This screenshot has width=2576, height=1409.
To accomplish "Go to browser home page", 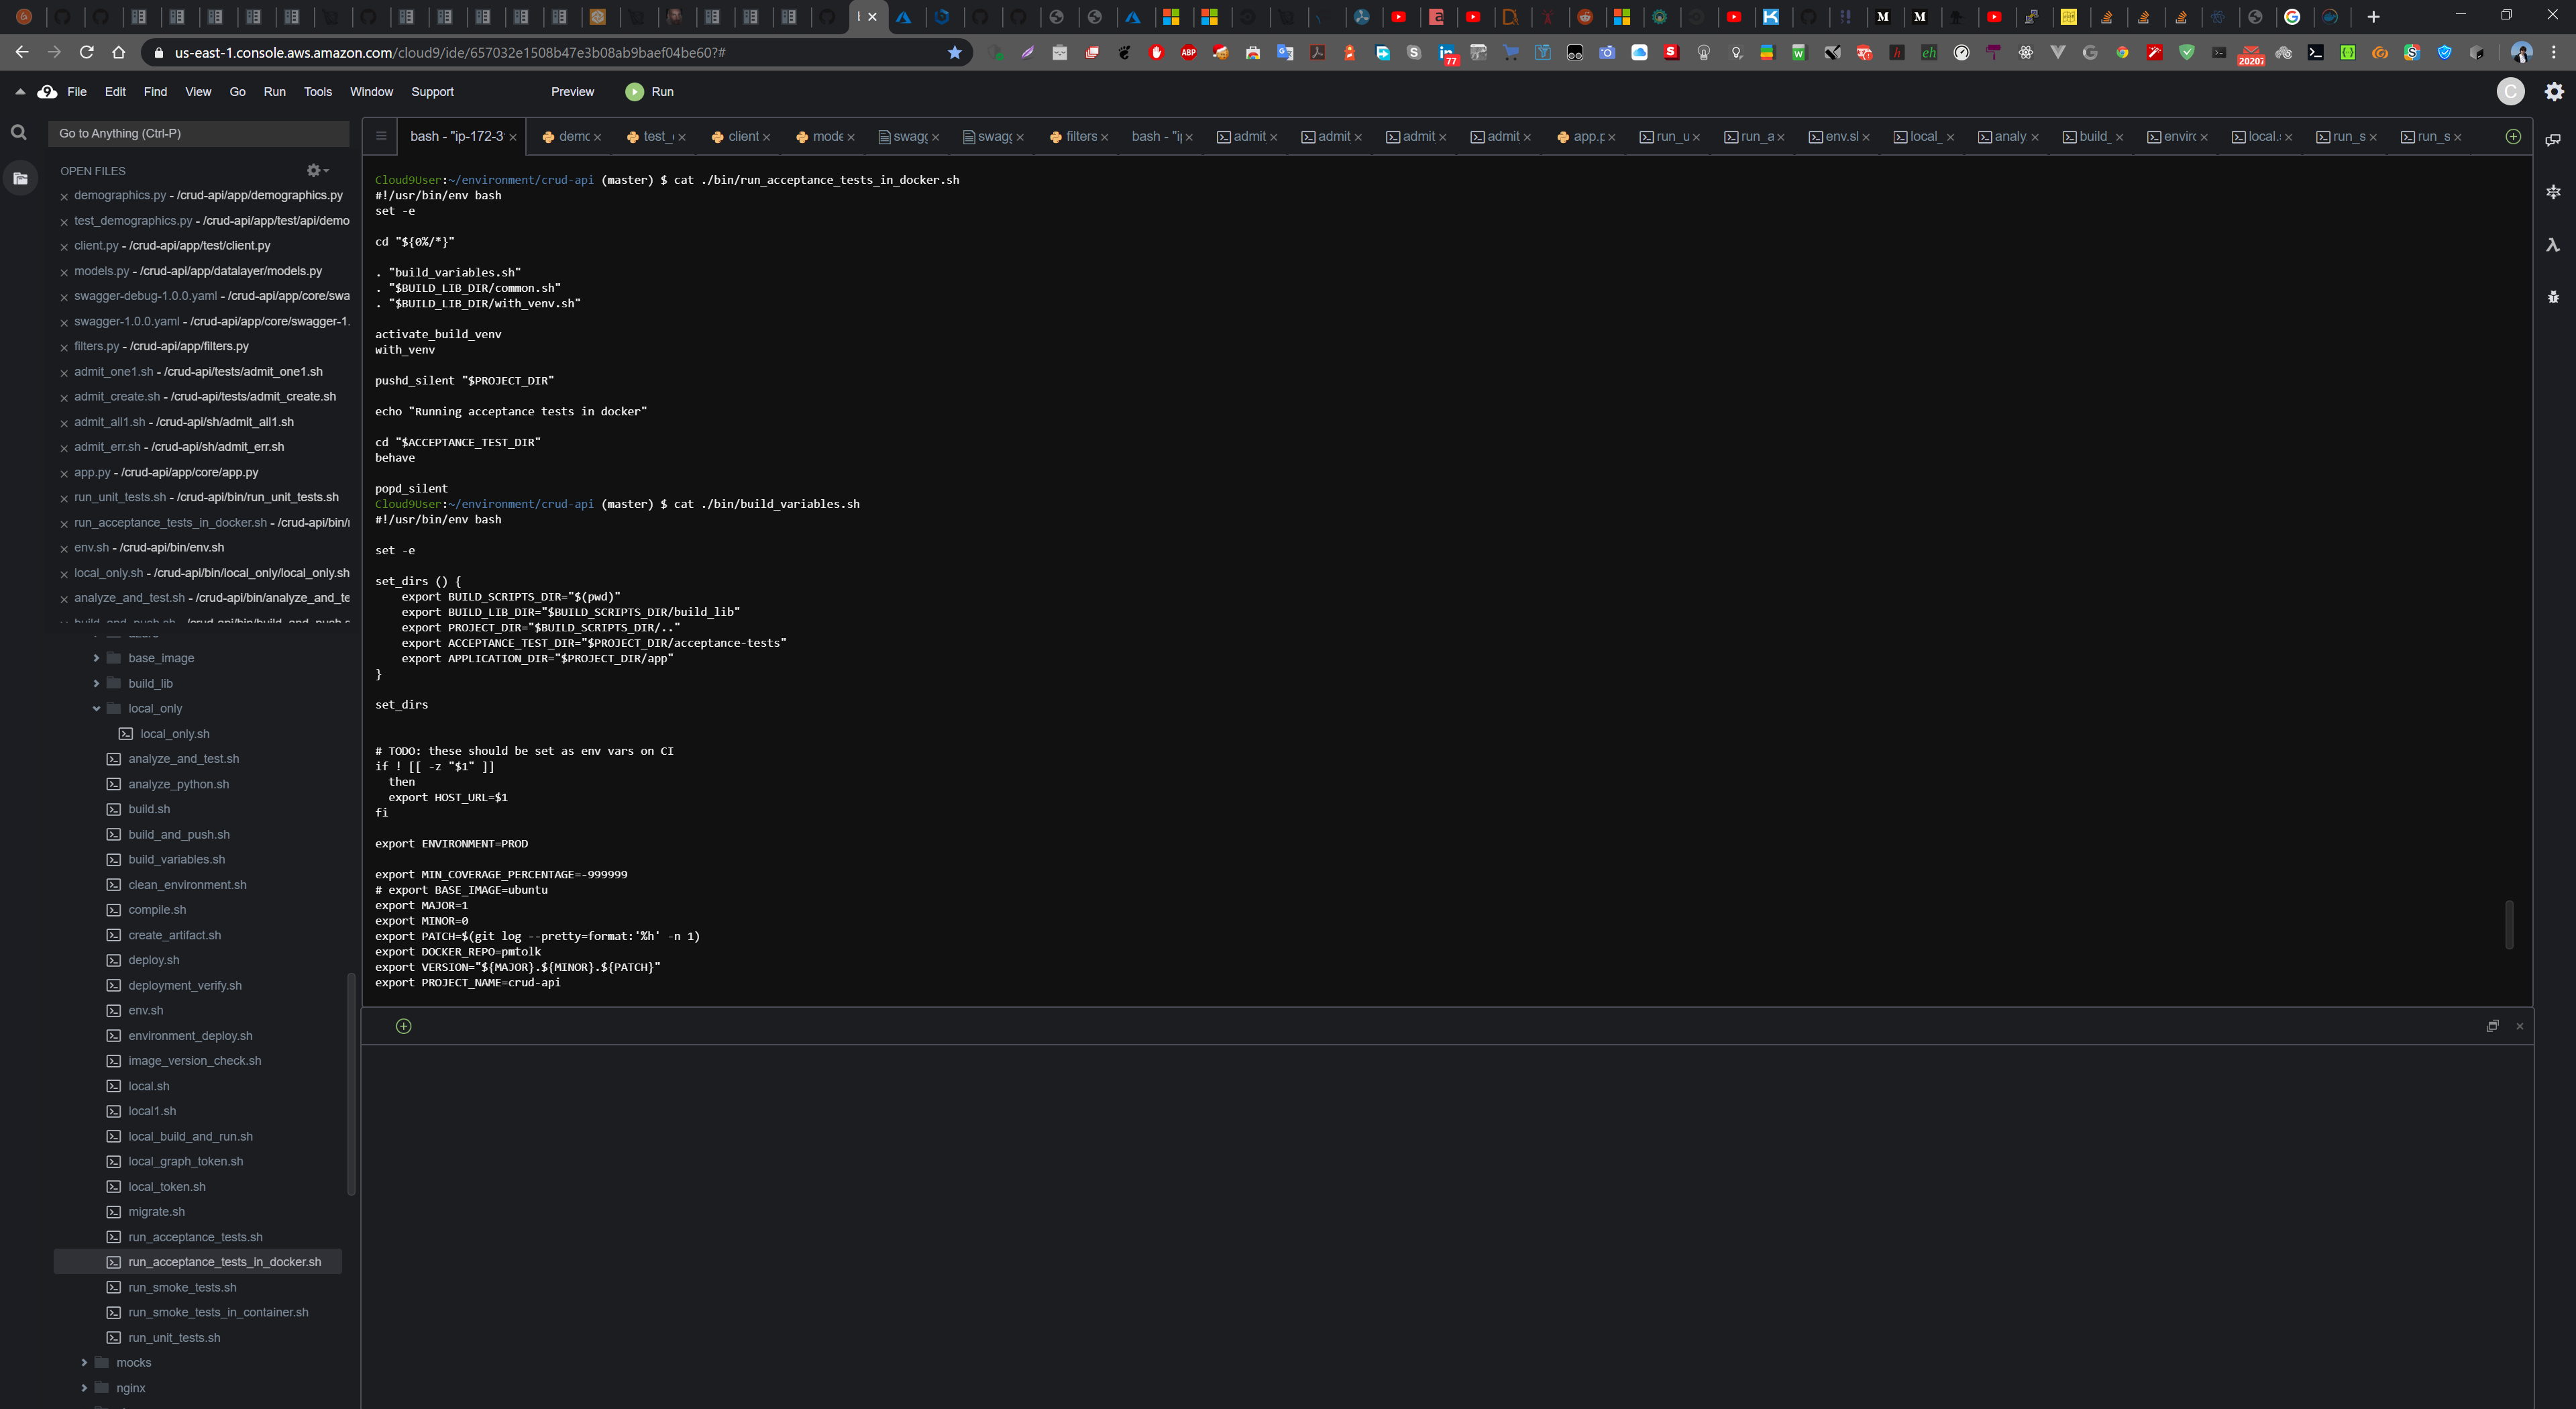I will pos(118,52).
